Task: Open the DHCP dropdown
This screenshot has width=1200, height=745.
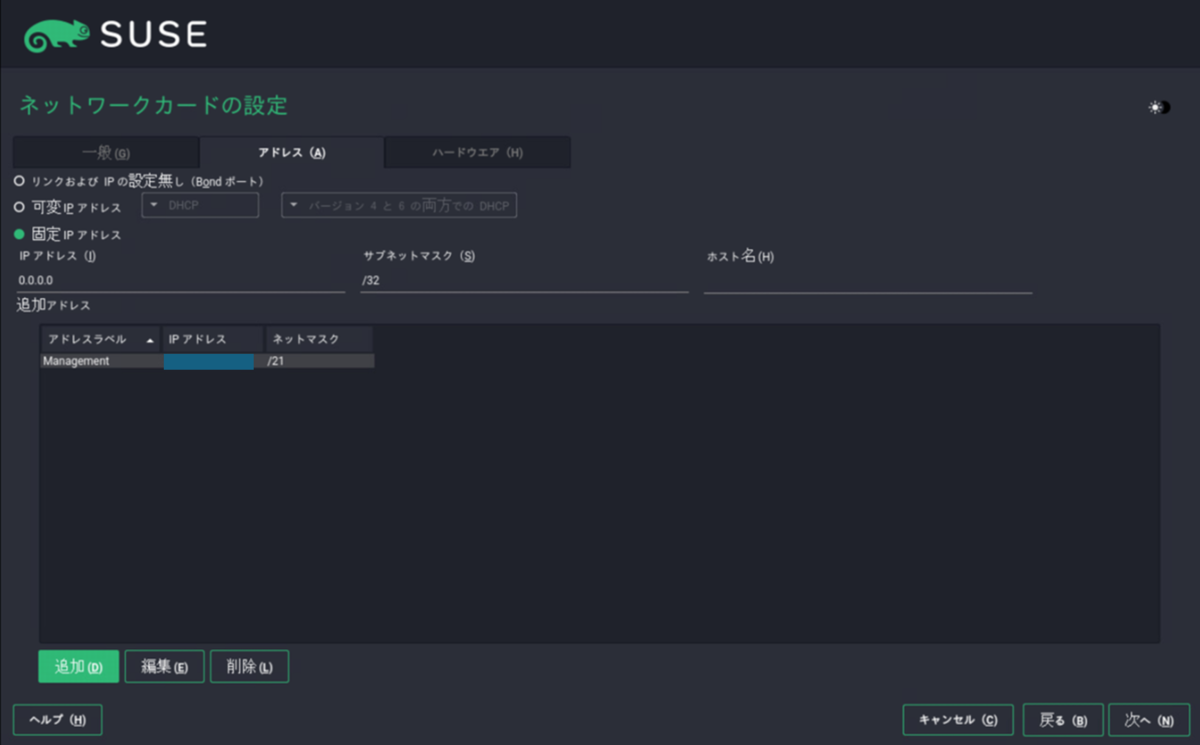Action: tap(199, 205)
